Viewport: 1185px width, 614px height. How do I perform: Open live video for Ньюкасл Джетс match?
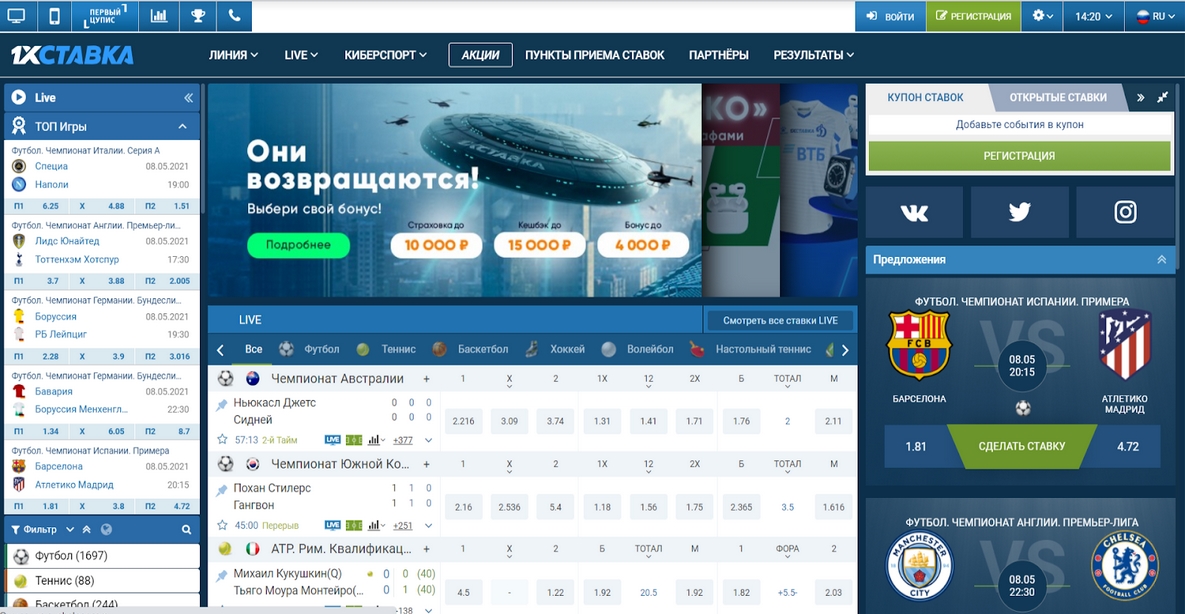(333, 439)
